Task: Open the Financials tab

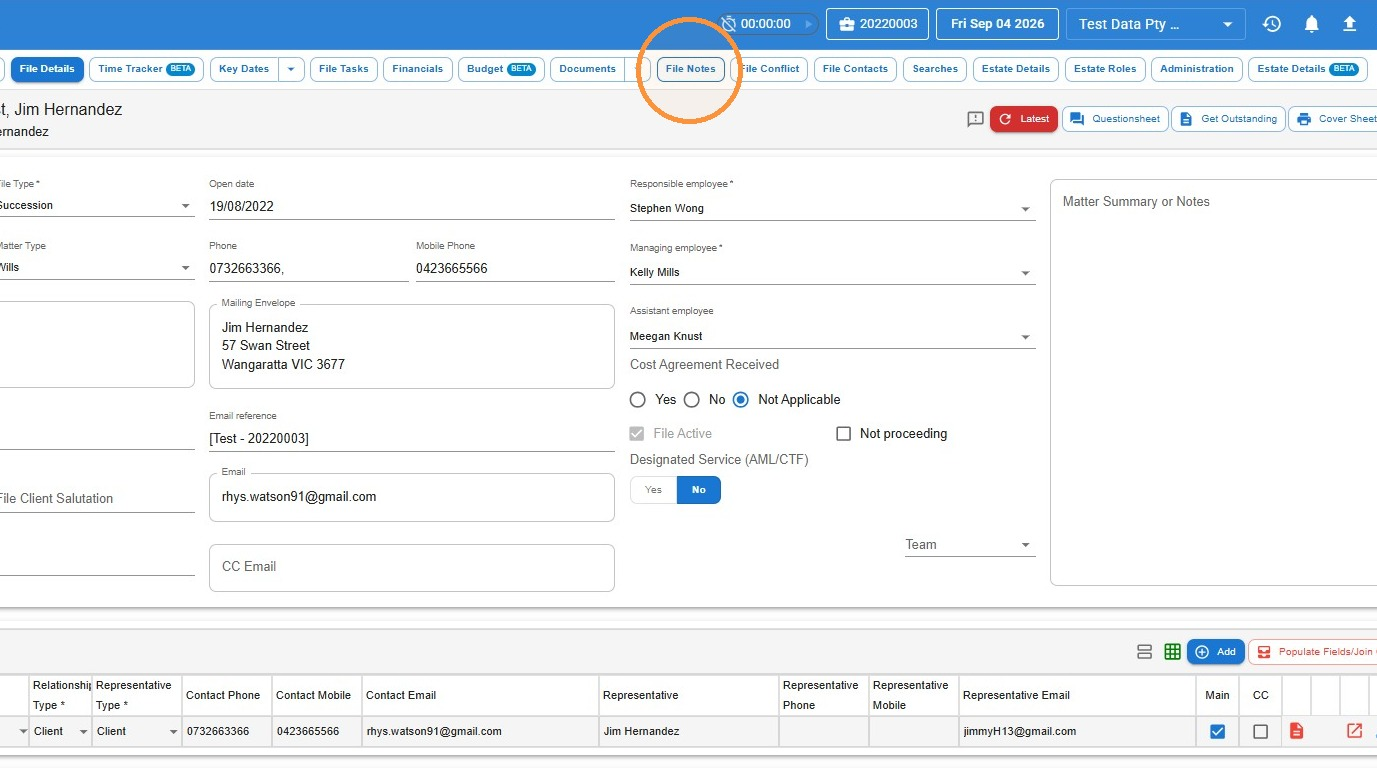Action: (x=417, y=69)
